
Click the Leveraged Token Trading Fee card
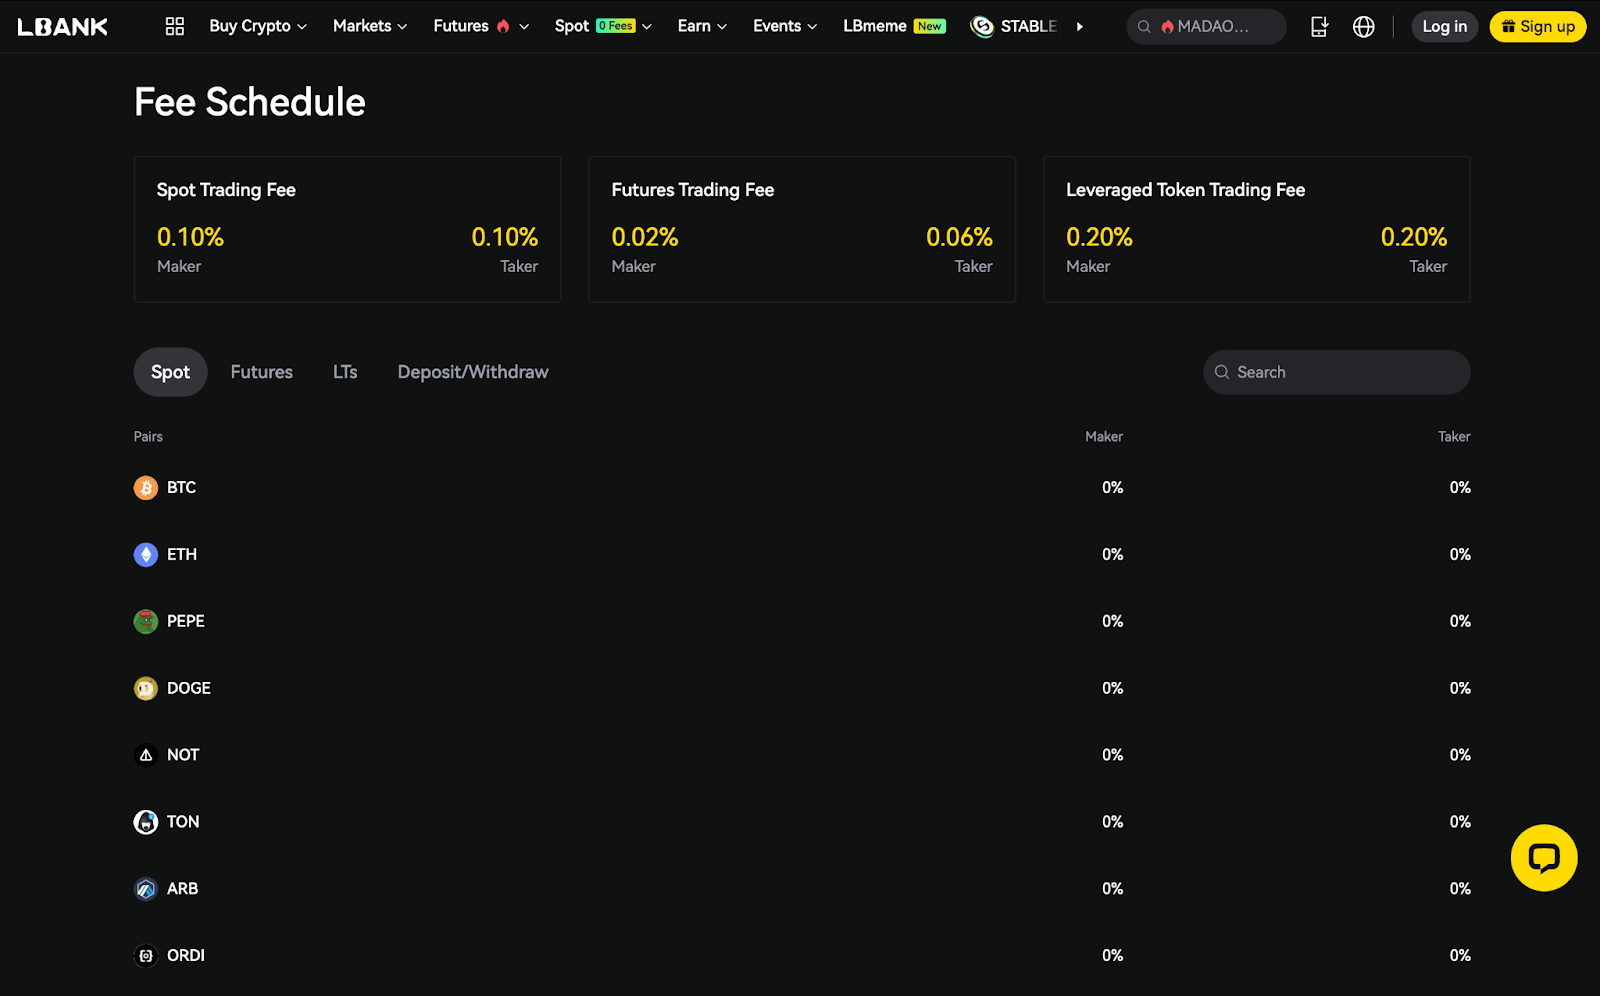[x=1257, y=229]
